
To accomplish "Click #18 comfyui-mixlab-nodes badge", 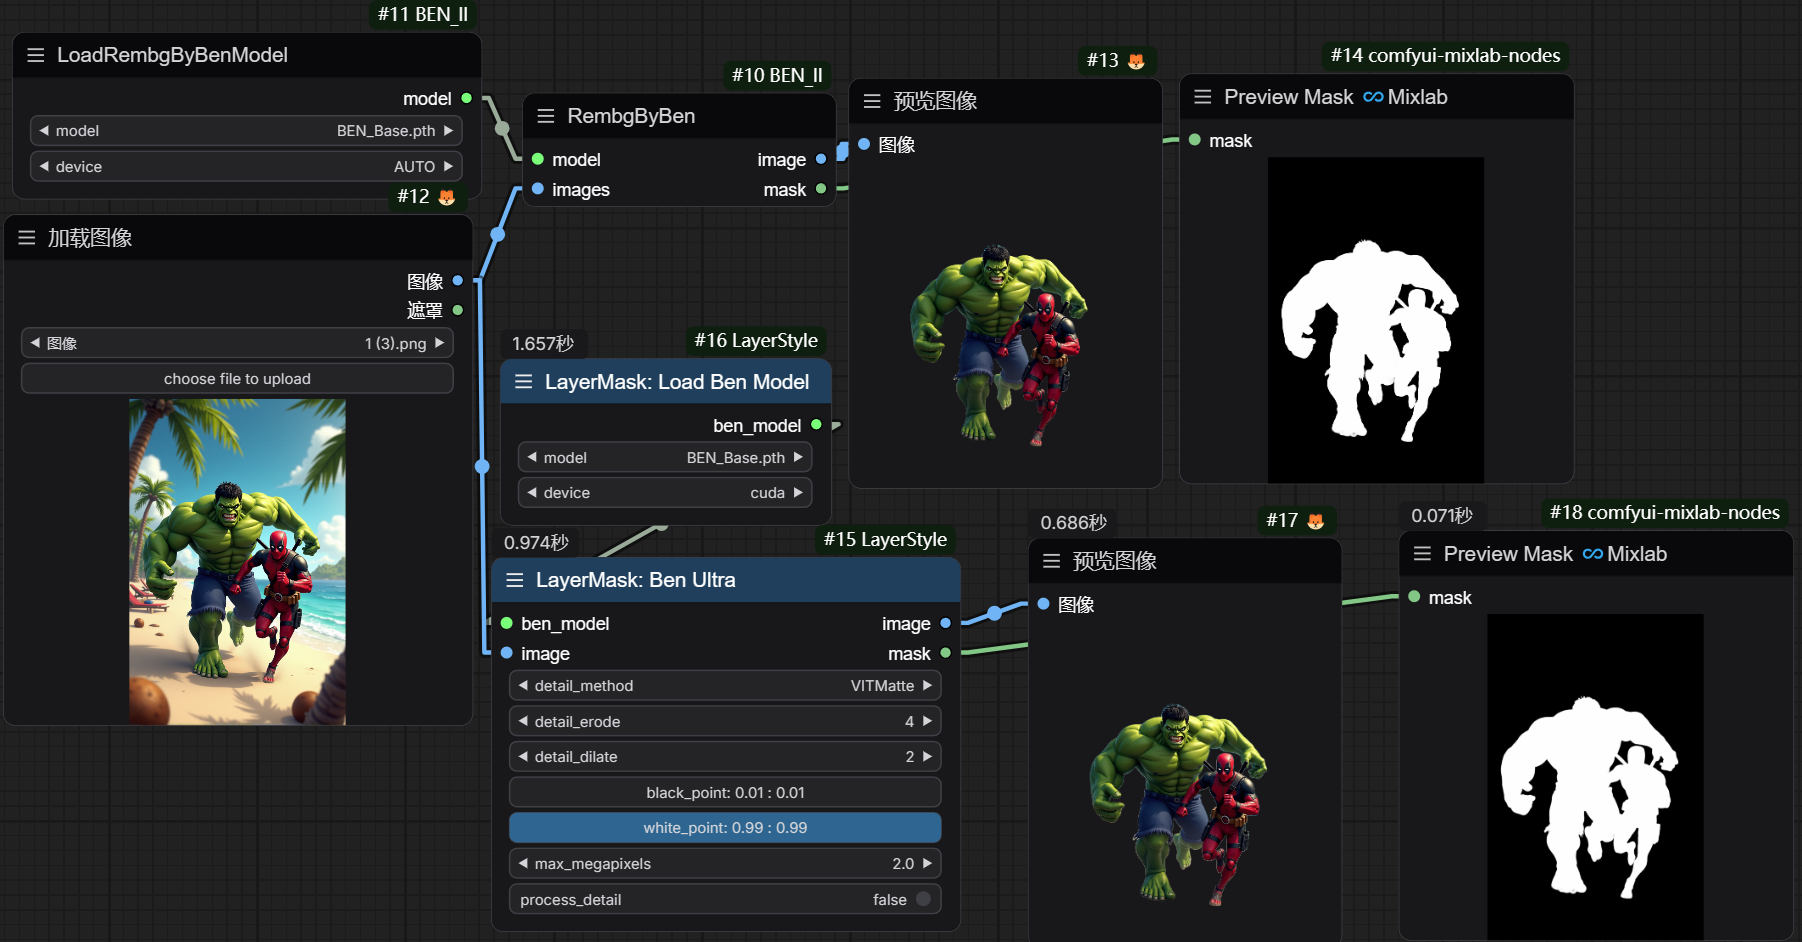I will pos(1664,513).
